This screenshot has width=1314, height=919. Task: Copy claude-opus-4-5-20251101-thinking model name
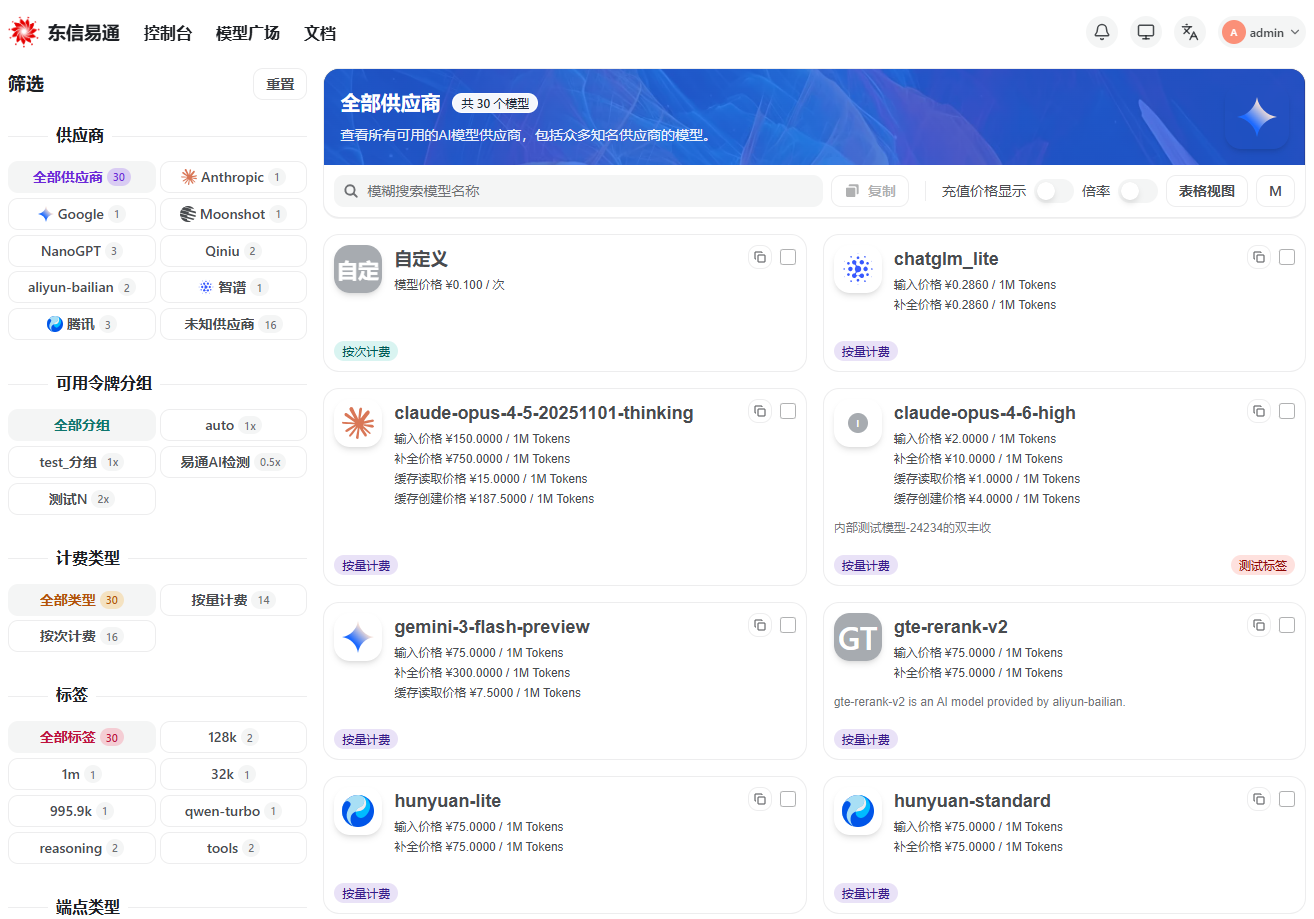coord(760,411)
